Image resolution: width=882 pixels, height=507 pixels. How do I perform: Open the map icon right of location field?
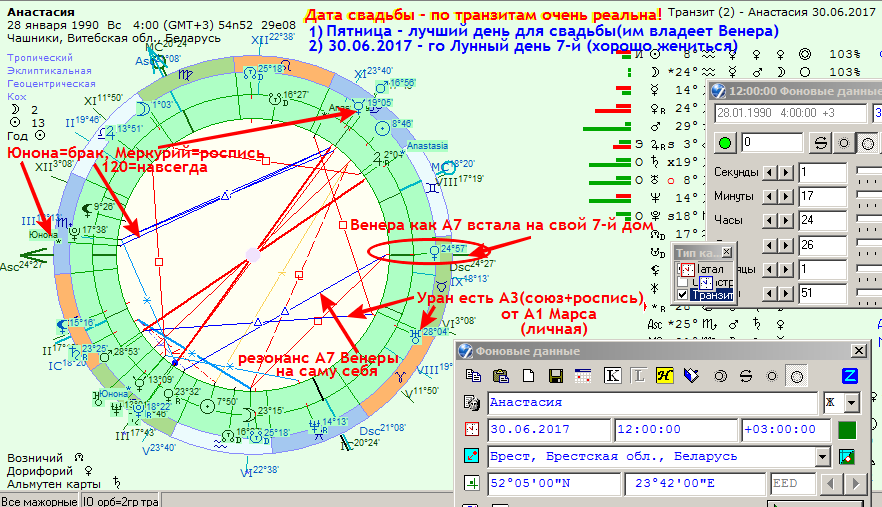847,456
